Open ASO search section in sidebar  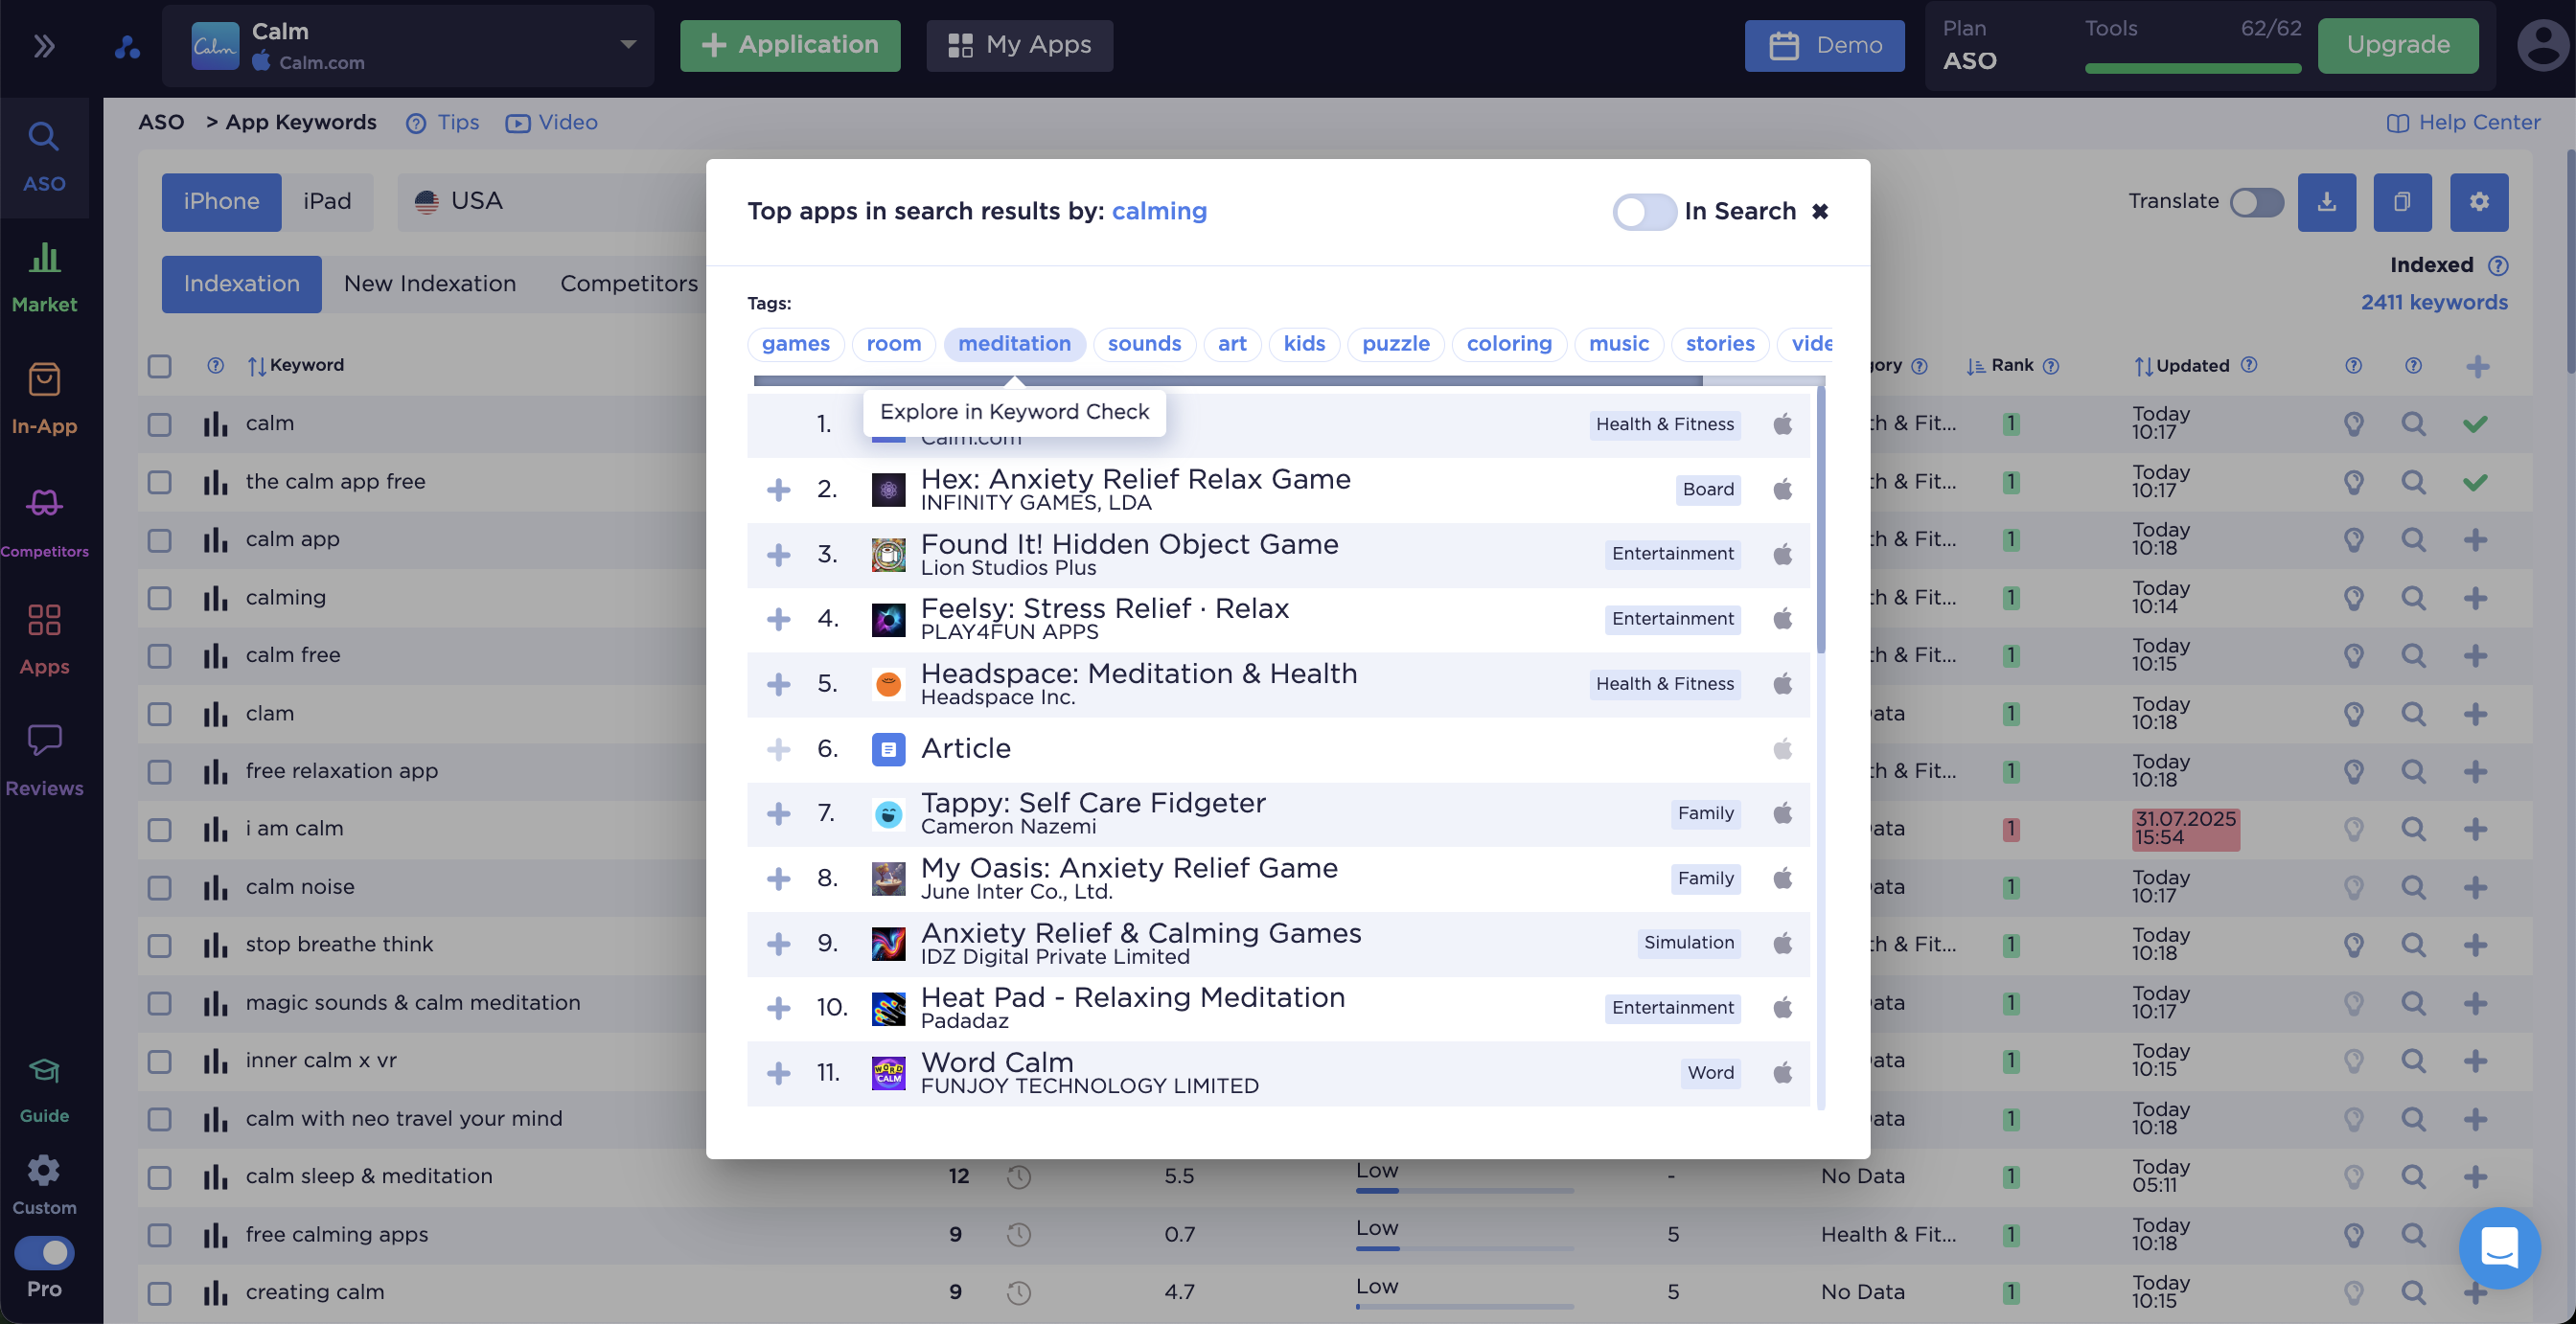coord(44,157)
